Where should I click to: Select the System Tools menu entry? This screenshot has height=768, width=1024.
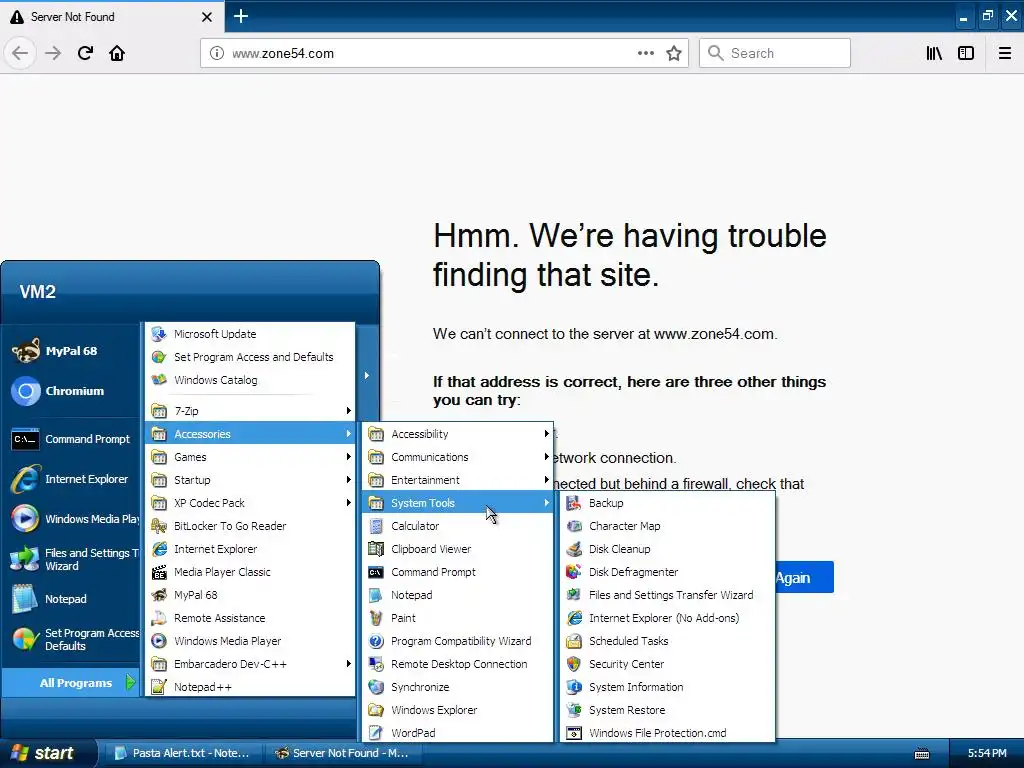tap(458, 503)
